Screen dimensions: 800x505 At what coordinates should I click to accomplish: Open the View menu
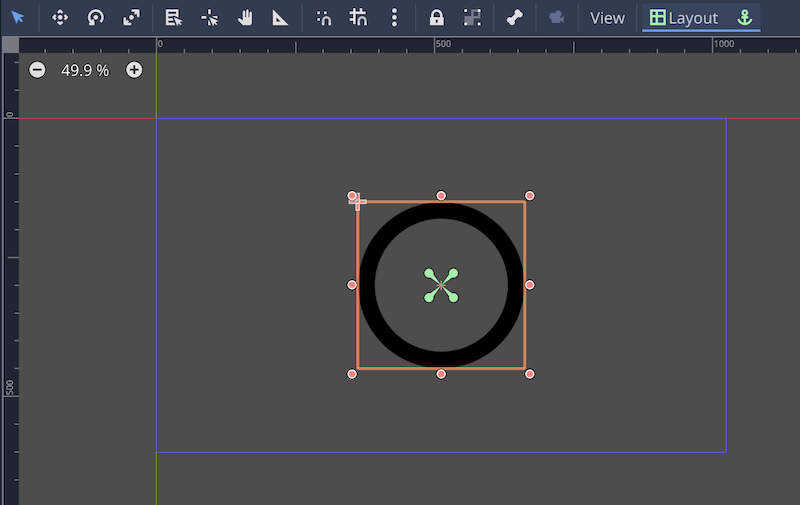click(607, 18)
